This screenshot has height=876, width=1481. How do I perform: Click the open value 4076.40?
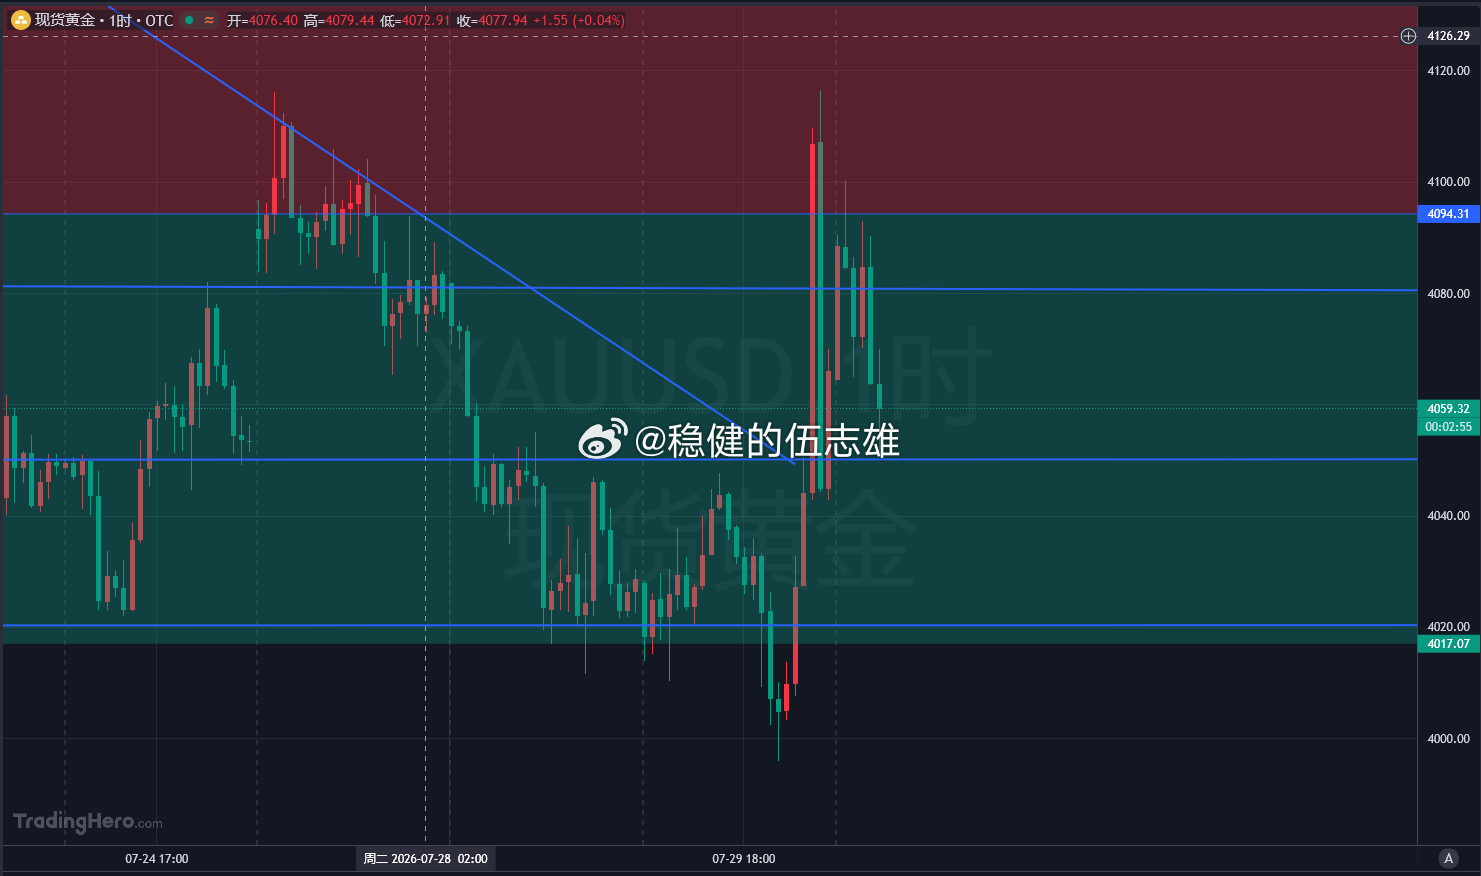coord(273,20)
